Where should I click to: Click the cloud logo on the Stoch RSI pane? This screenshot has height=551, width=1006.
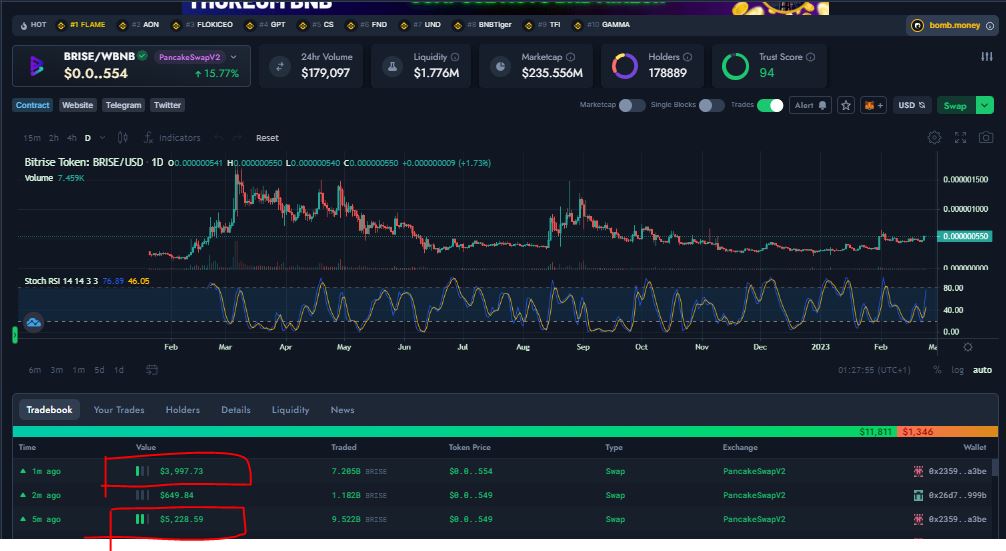pos(33,323)
